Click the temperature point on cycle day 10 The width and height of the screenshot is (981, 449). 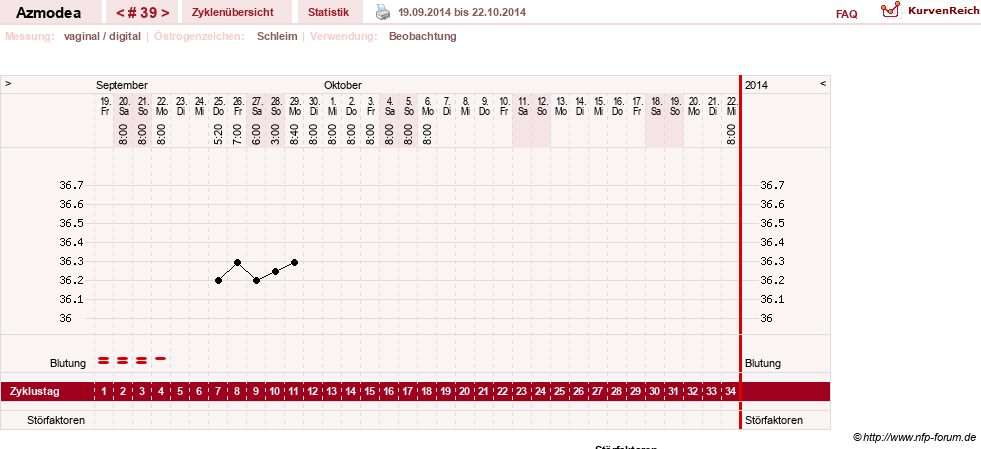(x=275, y=271)
